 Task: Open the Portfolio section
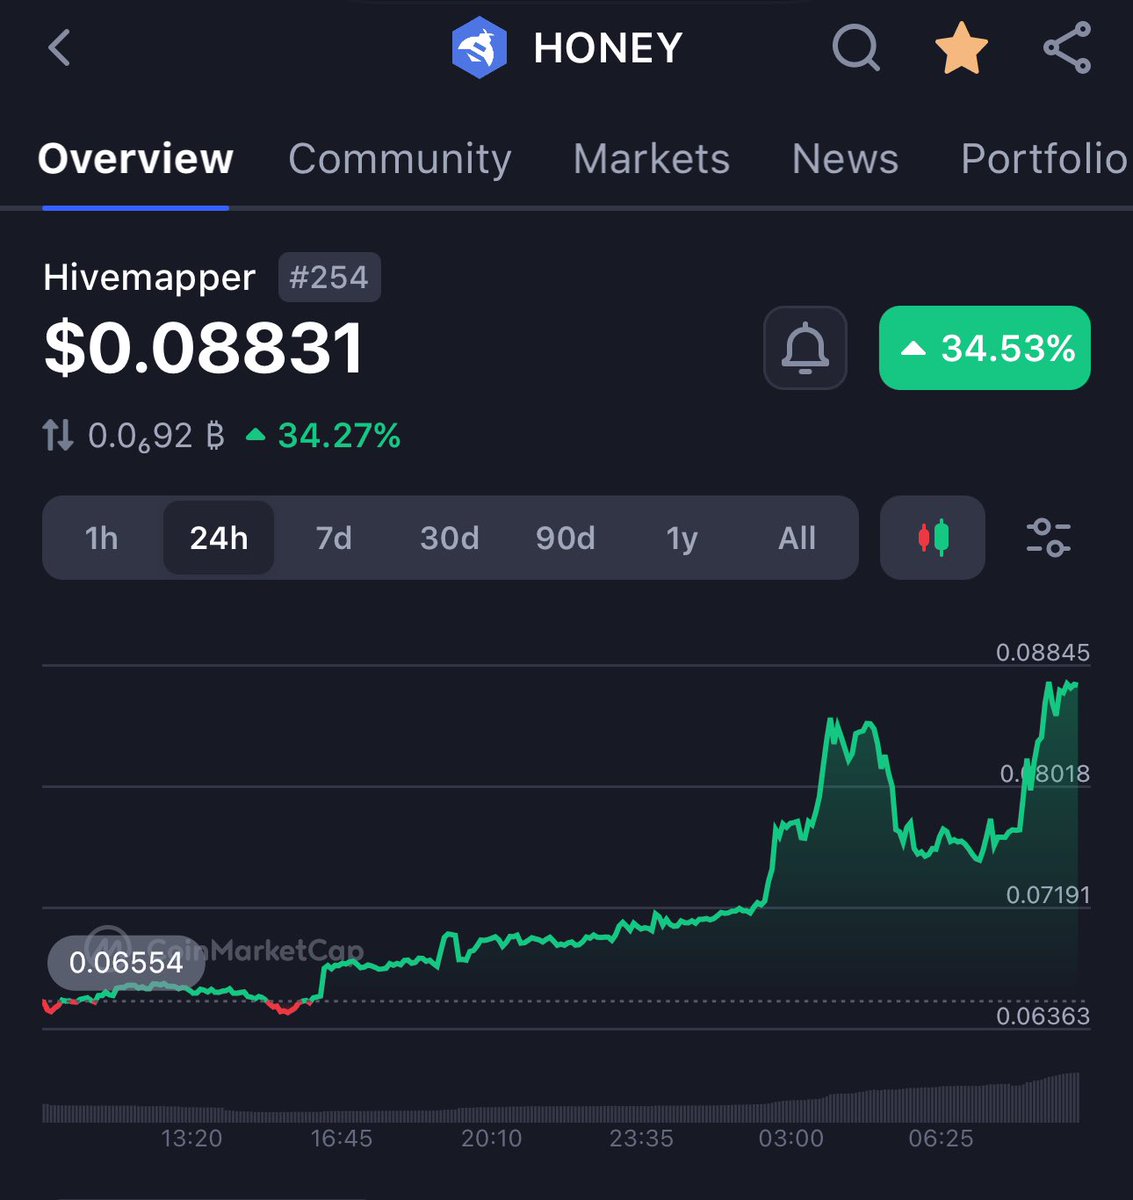1044,159
